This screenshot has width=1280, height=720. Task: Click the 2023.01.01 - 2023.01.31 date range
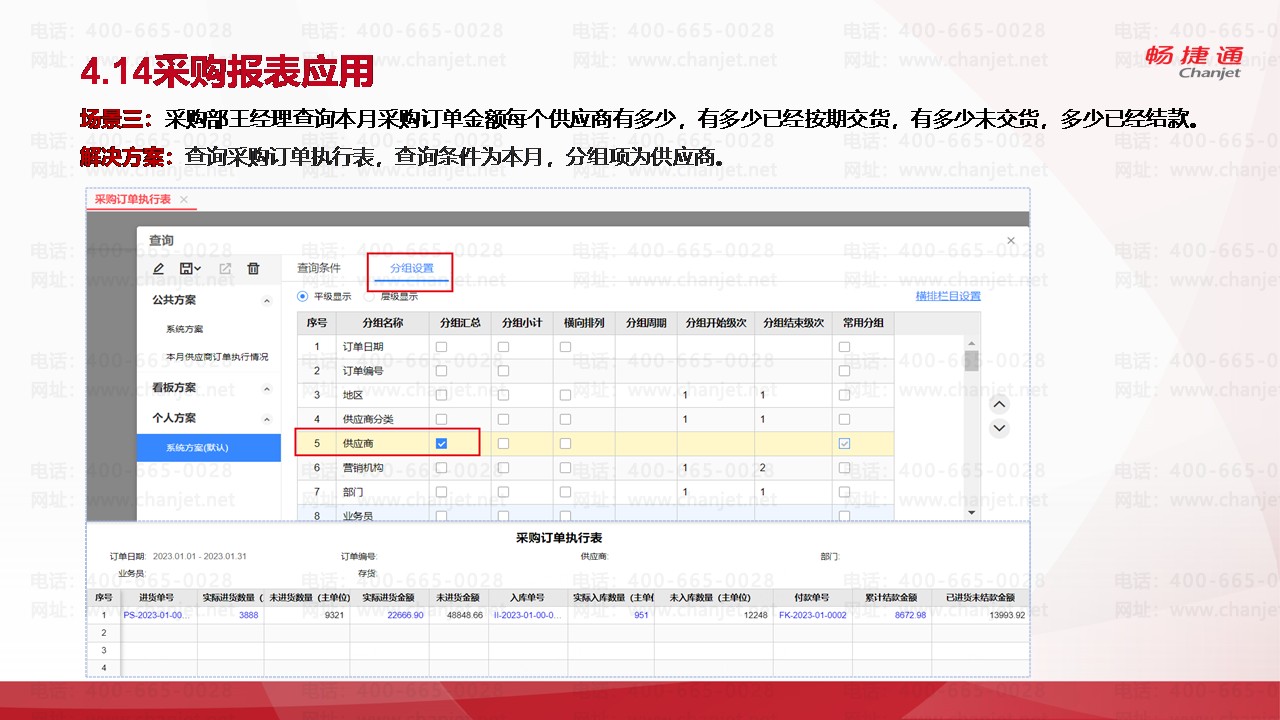pyautogui.click(x=200, y=556)
